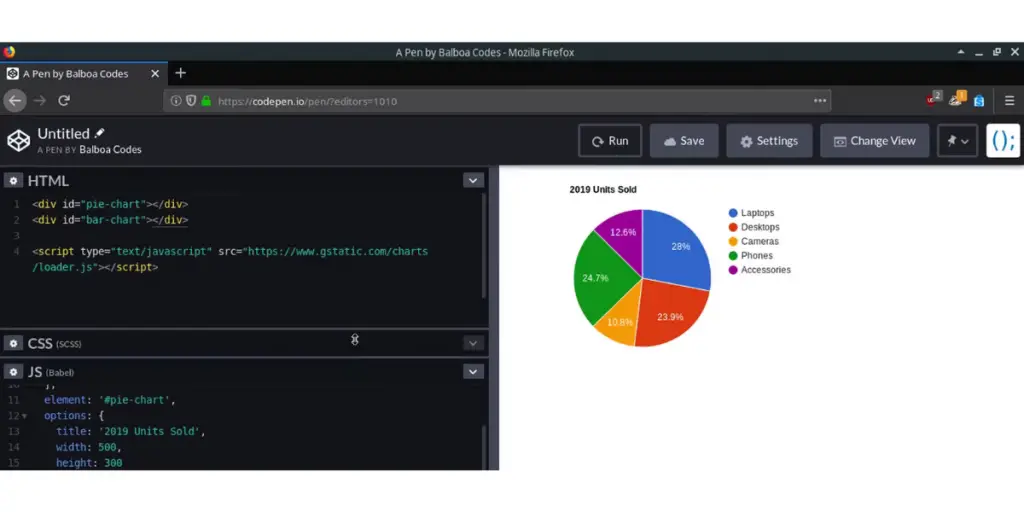1024x512 pixels.
Task: Click the blue S extension icon
Action: click(979, 101)
